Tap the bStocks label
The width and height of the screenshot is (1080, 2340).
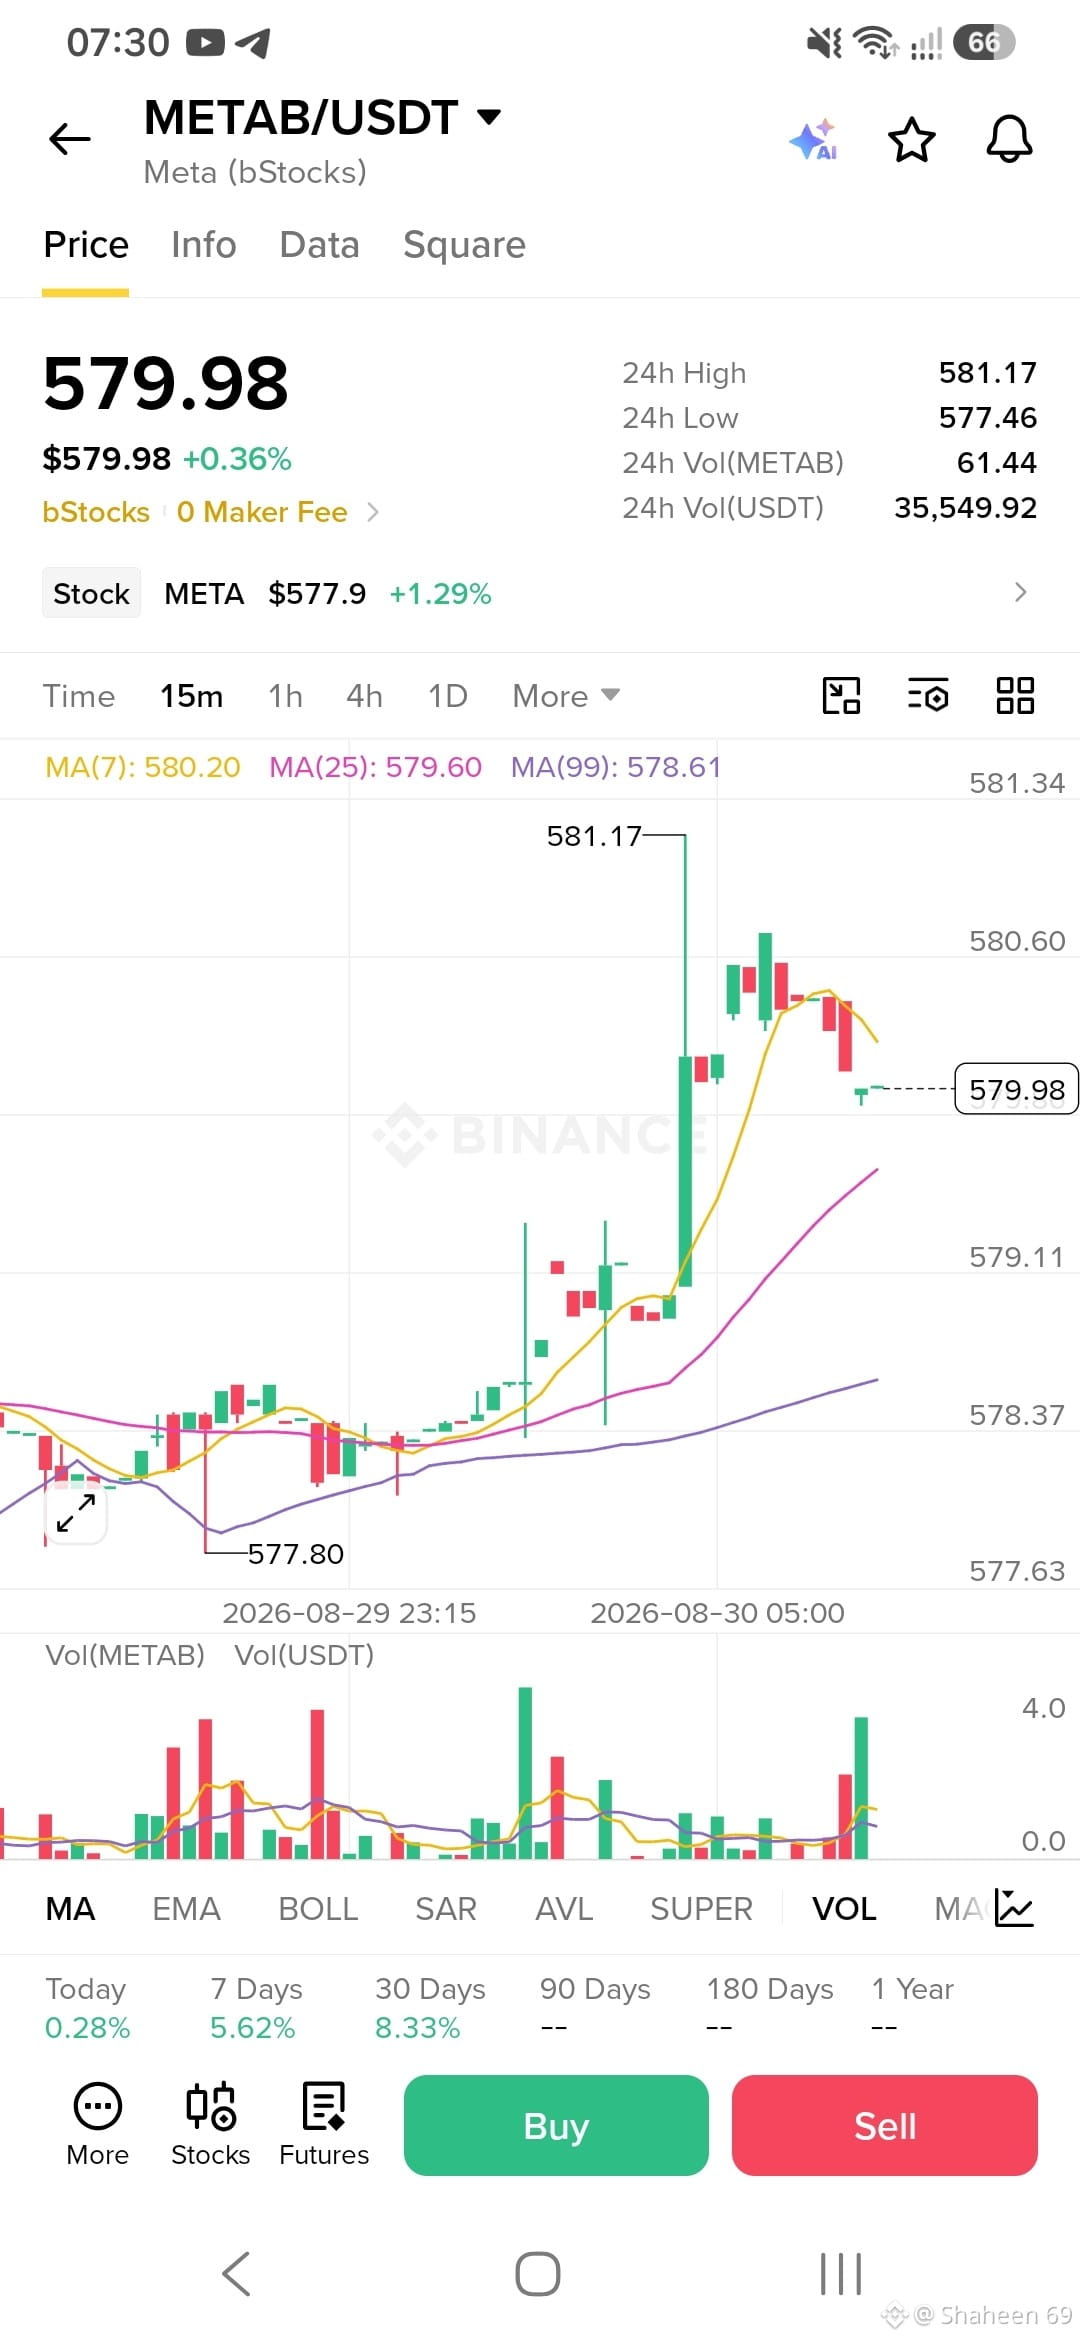[x=96, y=512]
